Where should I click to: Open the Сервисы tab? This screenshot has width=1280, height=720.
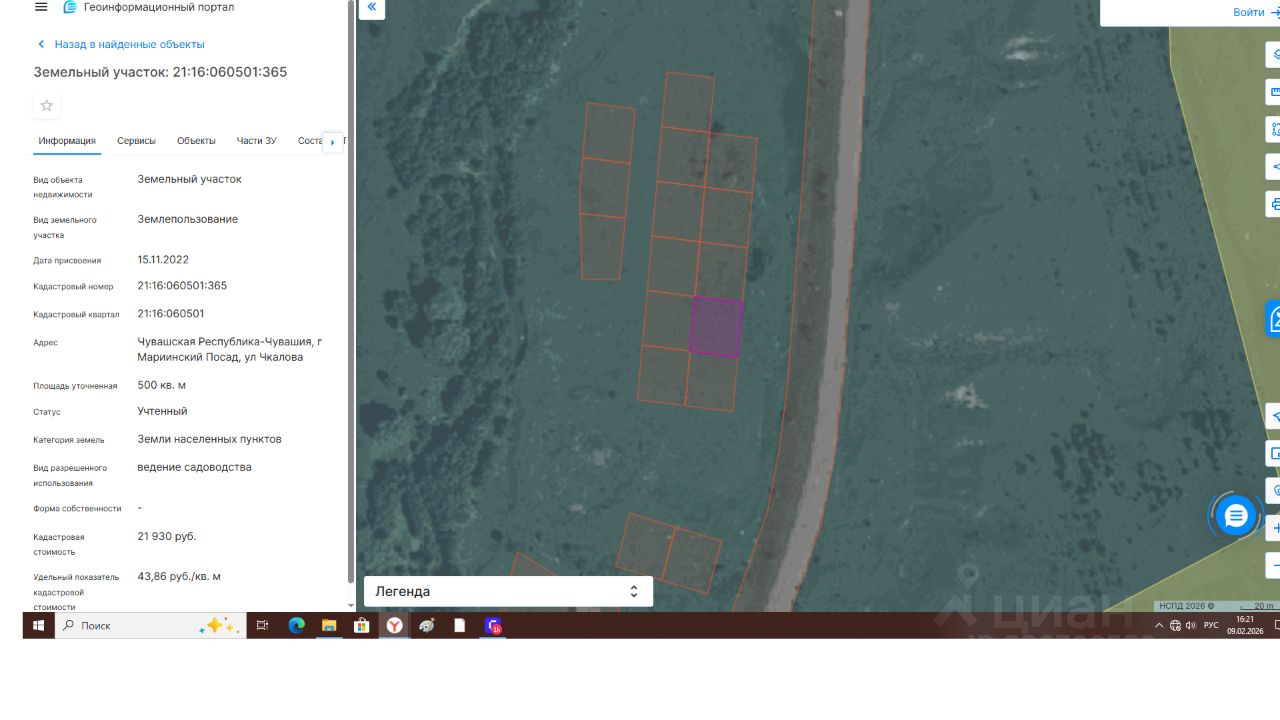tap(136, 141)
